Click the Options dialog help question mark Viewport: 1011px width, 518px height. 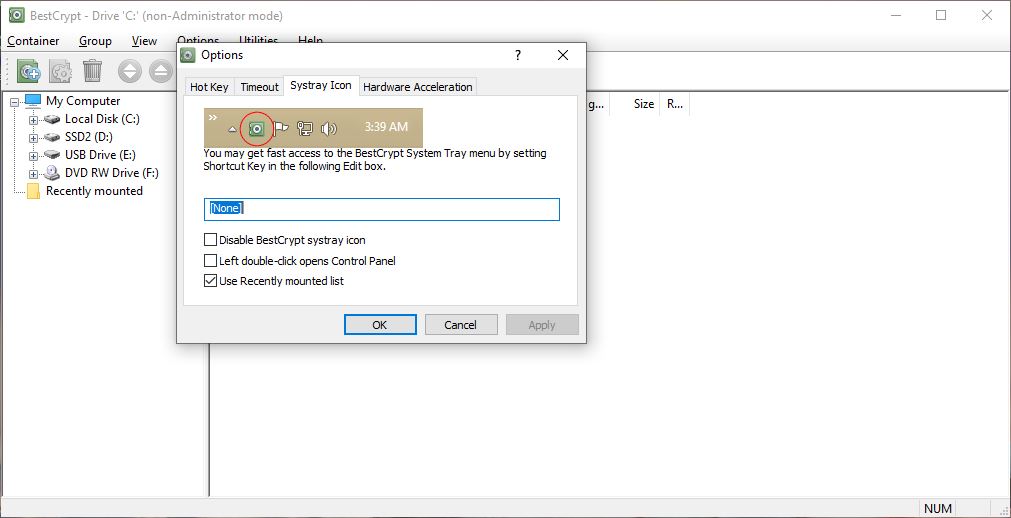[x=517, y=56]
